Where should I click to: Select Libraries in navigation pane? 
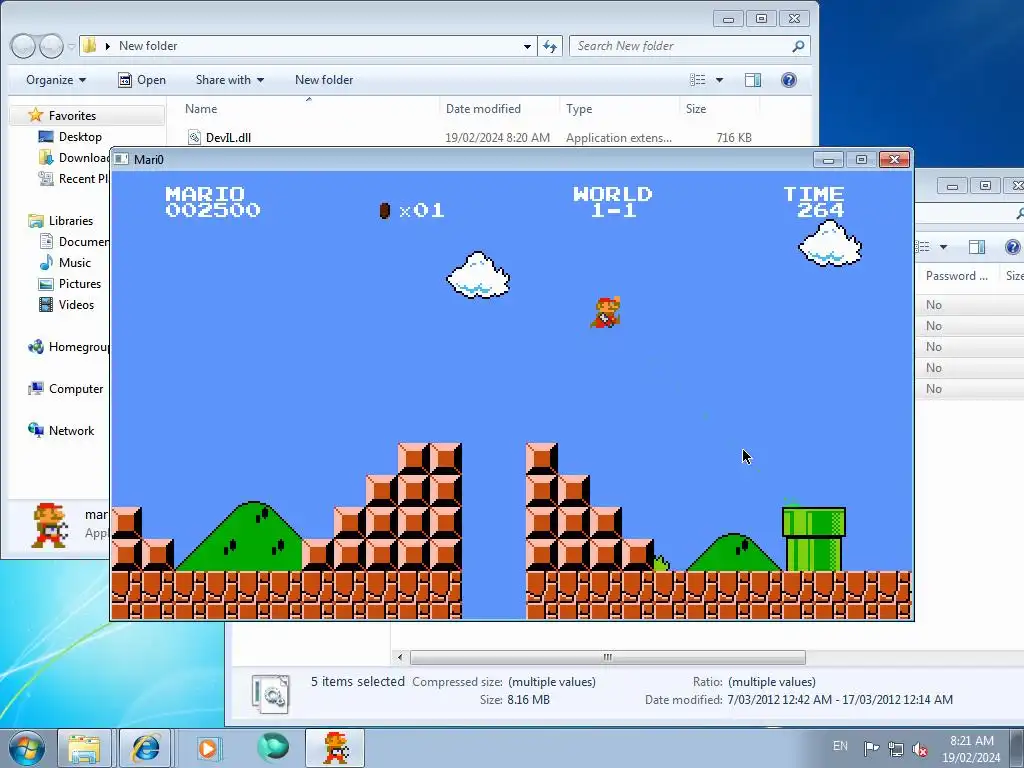(x=71, y=221)
